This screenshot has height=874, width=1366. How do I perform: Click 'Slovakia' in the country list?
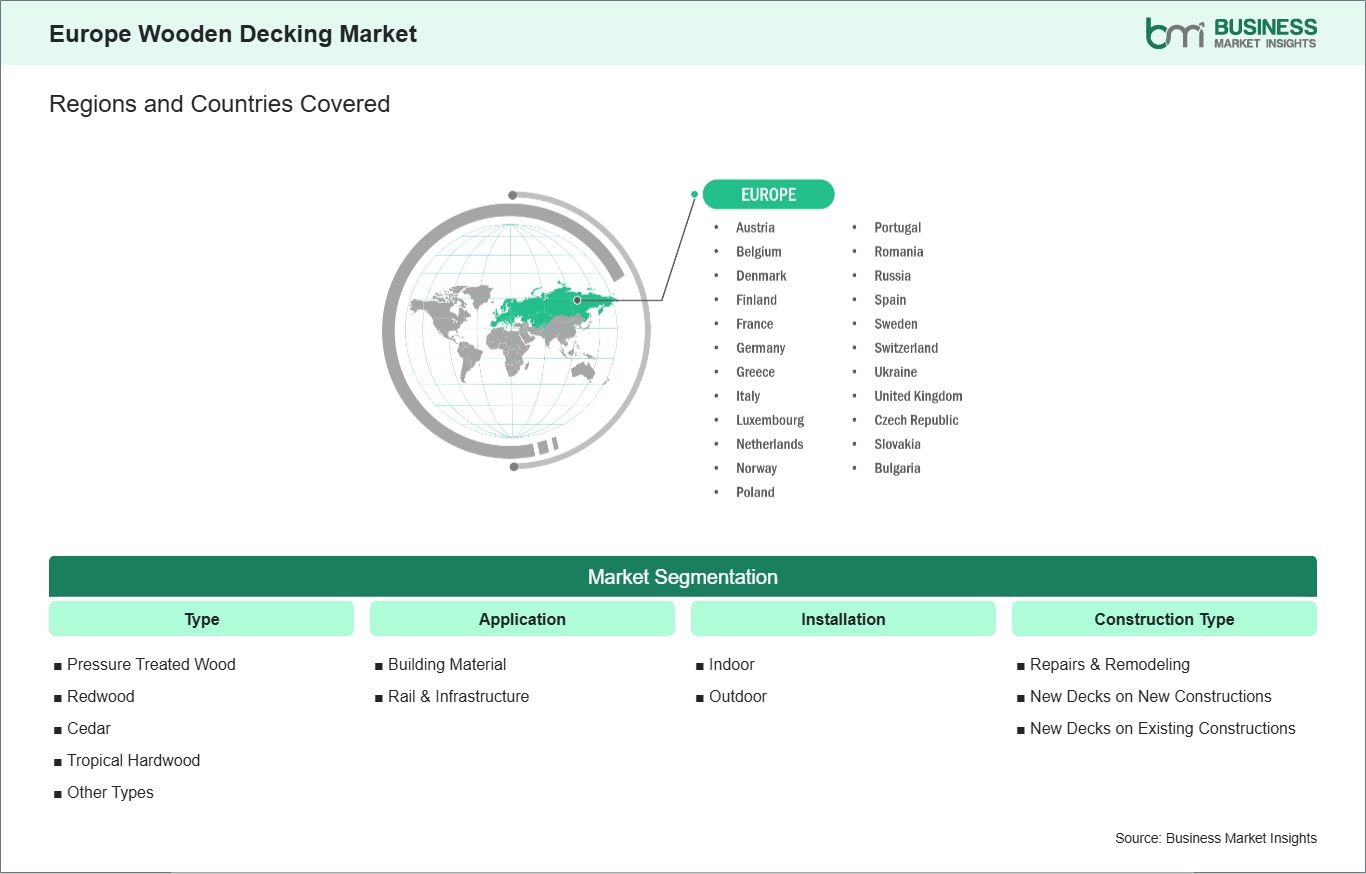tap(897, 444)
